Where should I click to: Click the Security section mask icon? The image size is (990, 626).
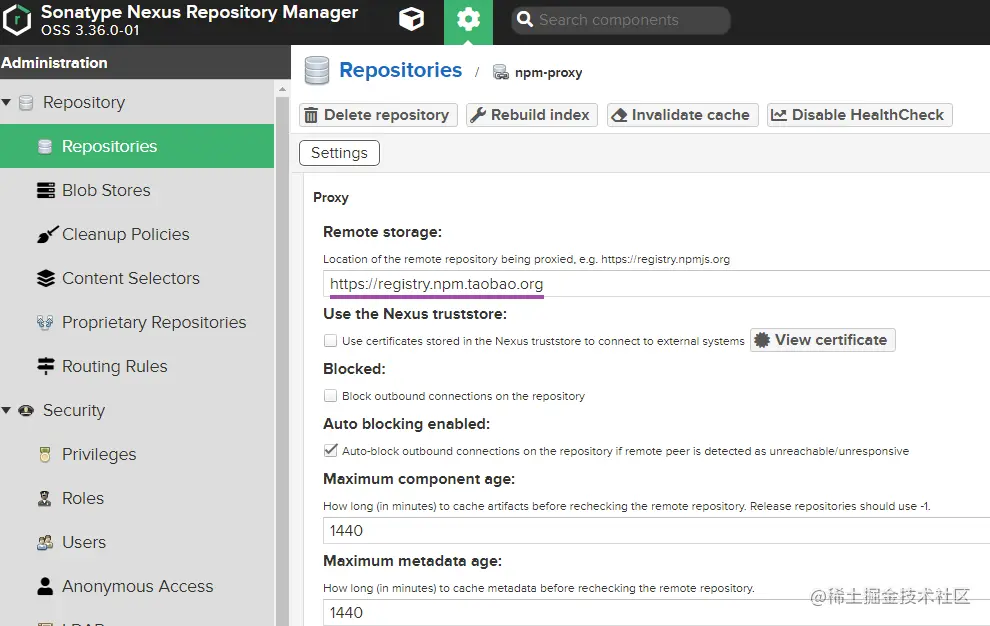click(x=26, y=410)
